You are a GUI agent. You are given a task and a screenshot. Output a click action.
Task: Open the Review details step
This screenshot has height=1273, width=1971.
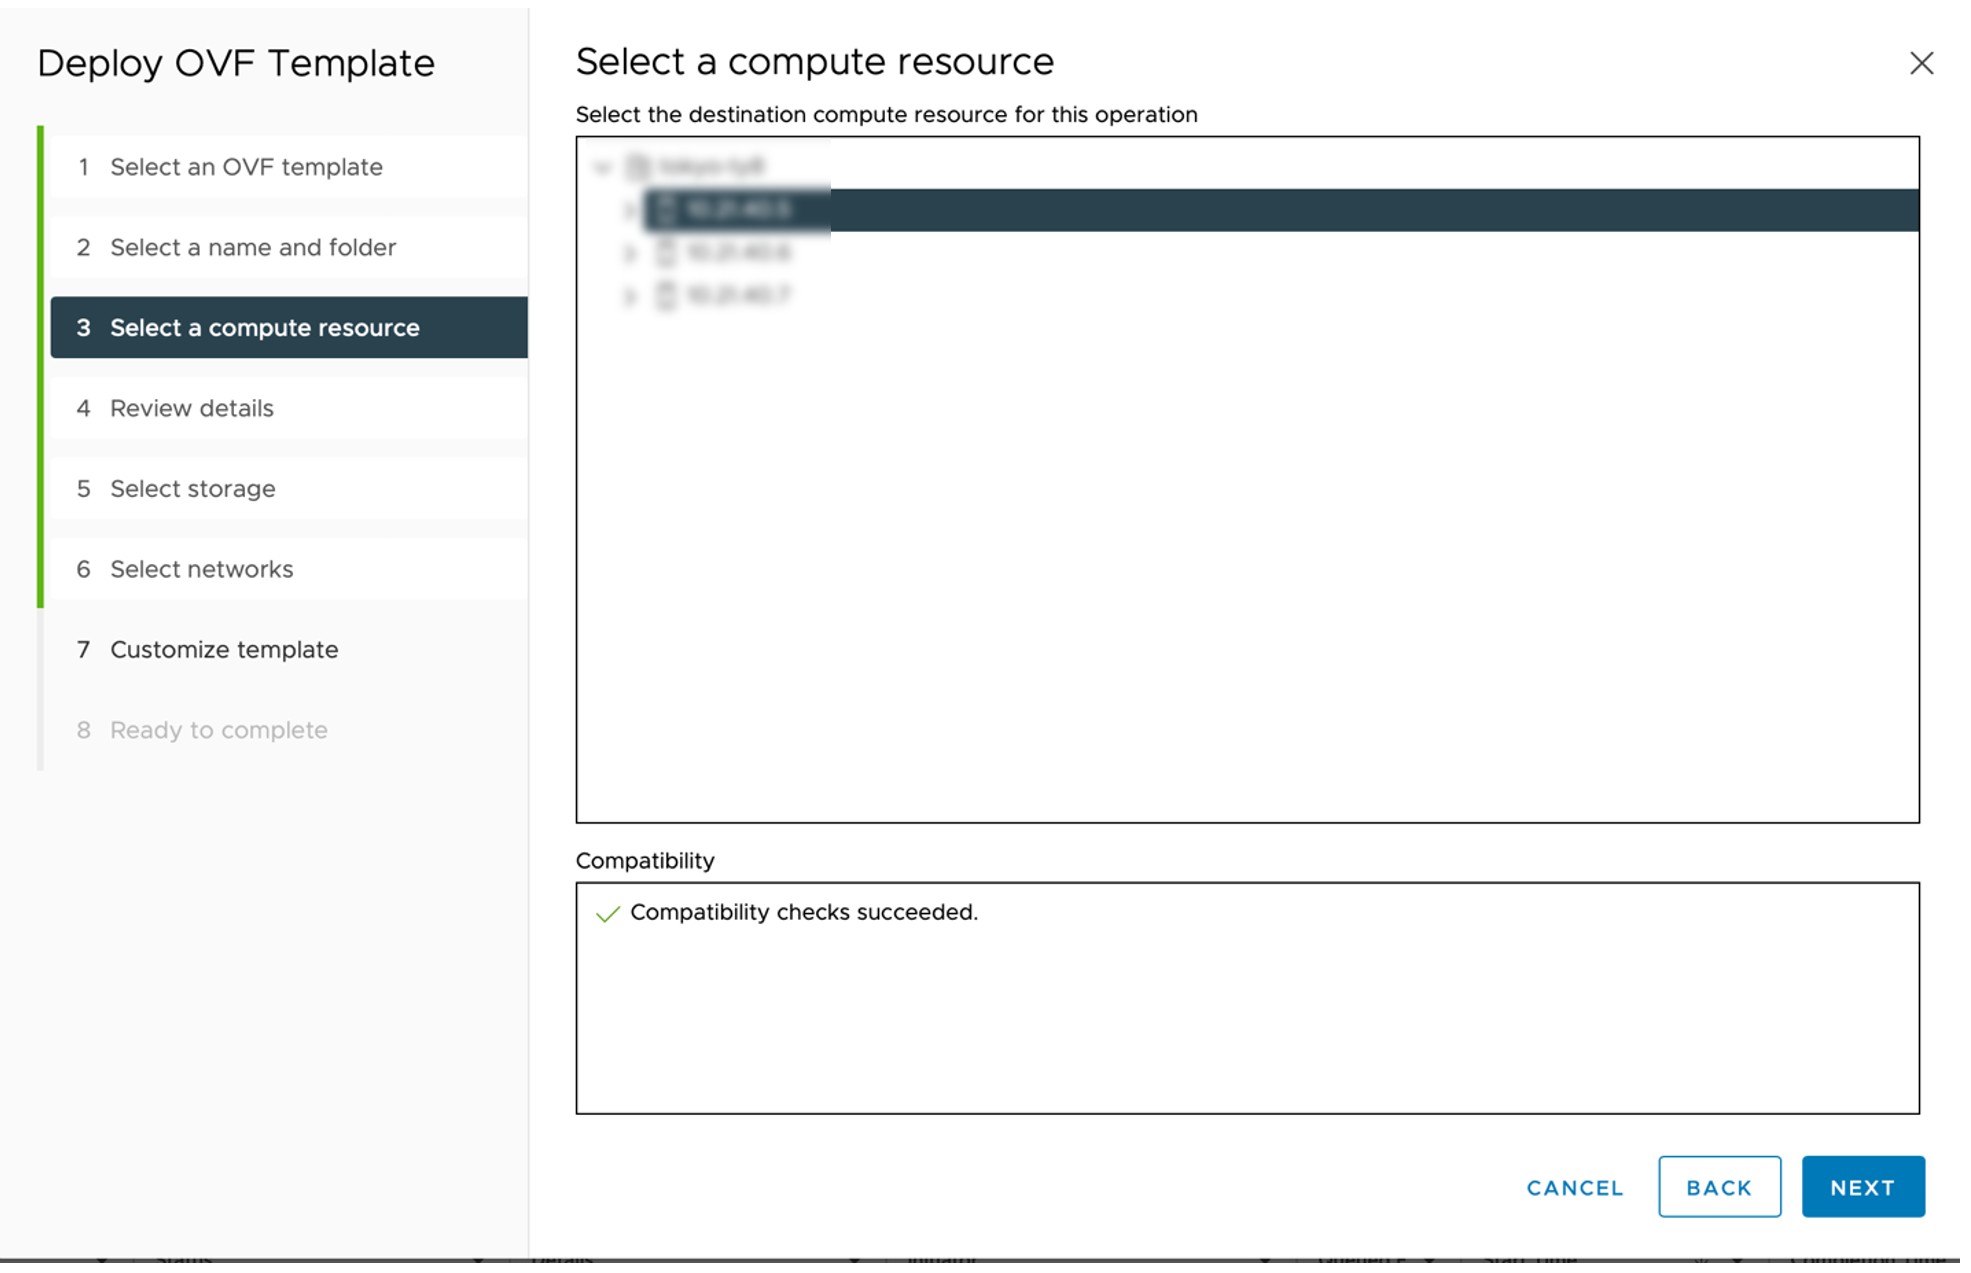[x=191, y=408]
